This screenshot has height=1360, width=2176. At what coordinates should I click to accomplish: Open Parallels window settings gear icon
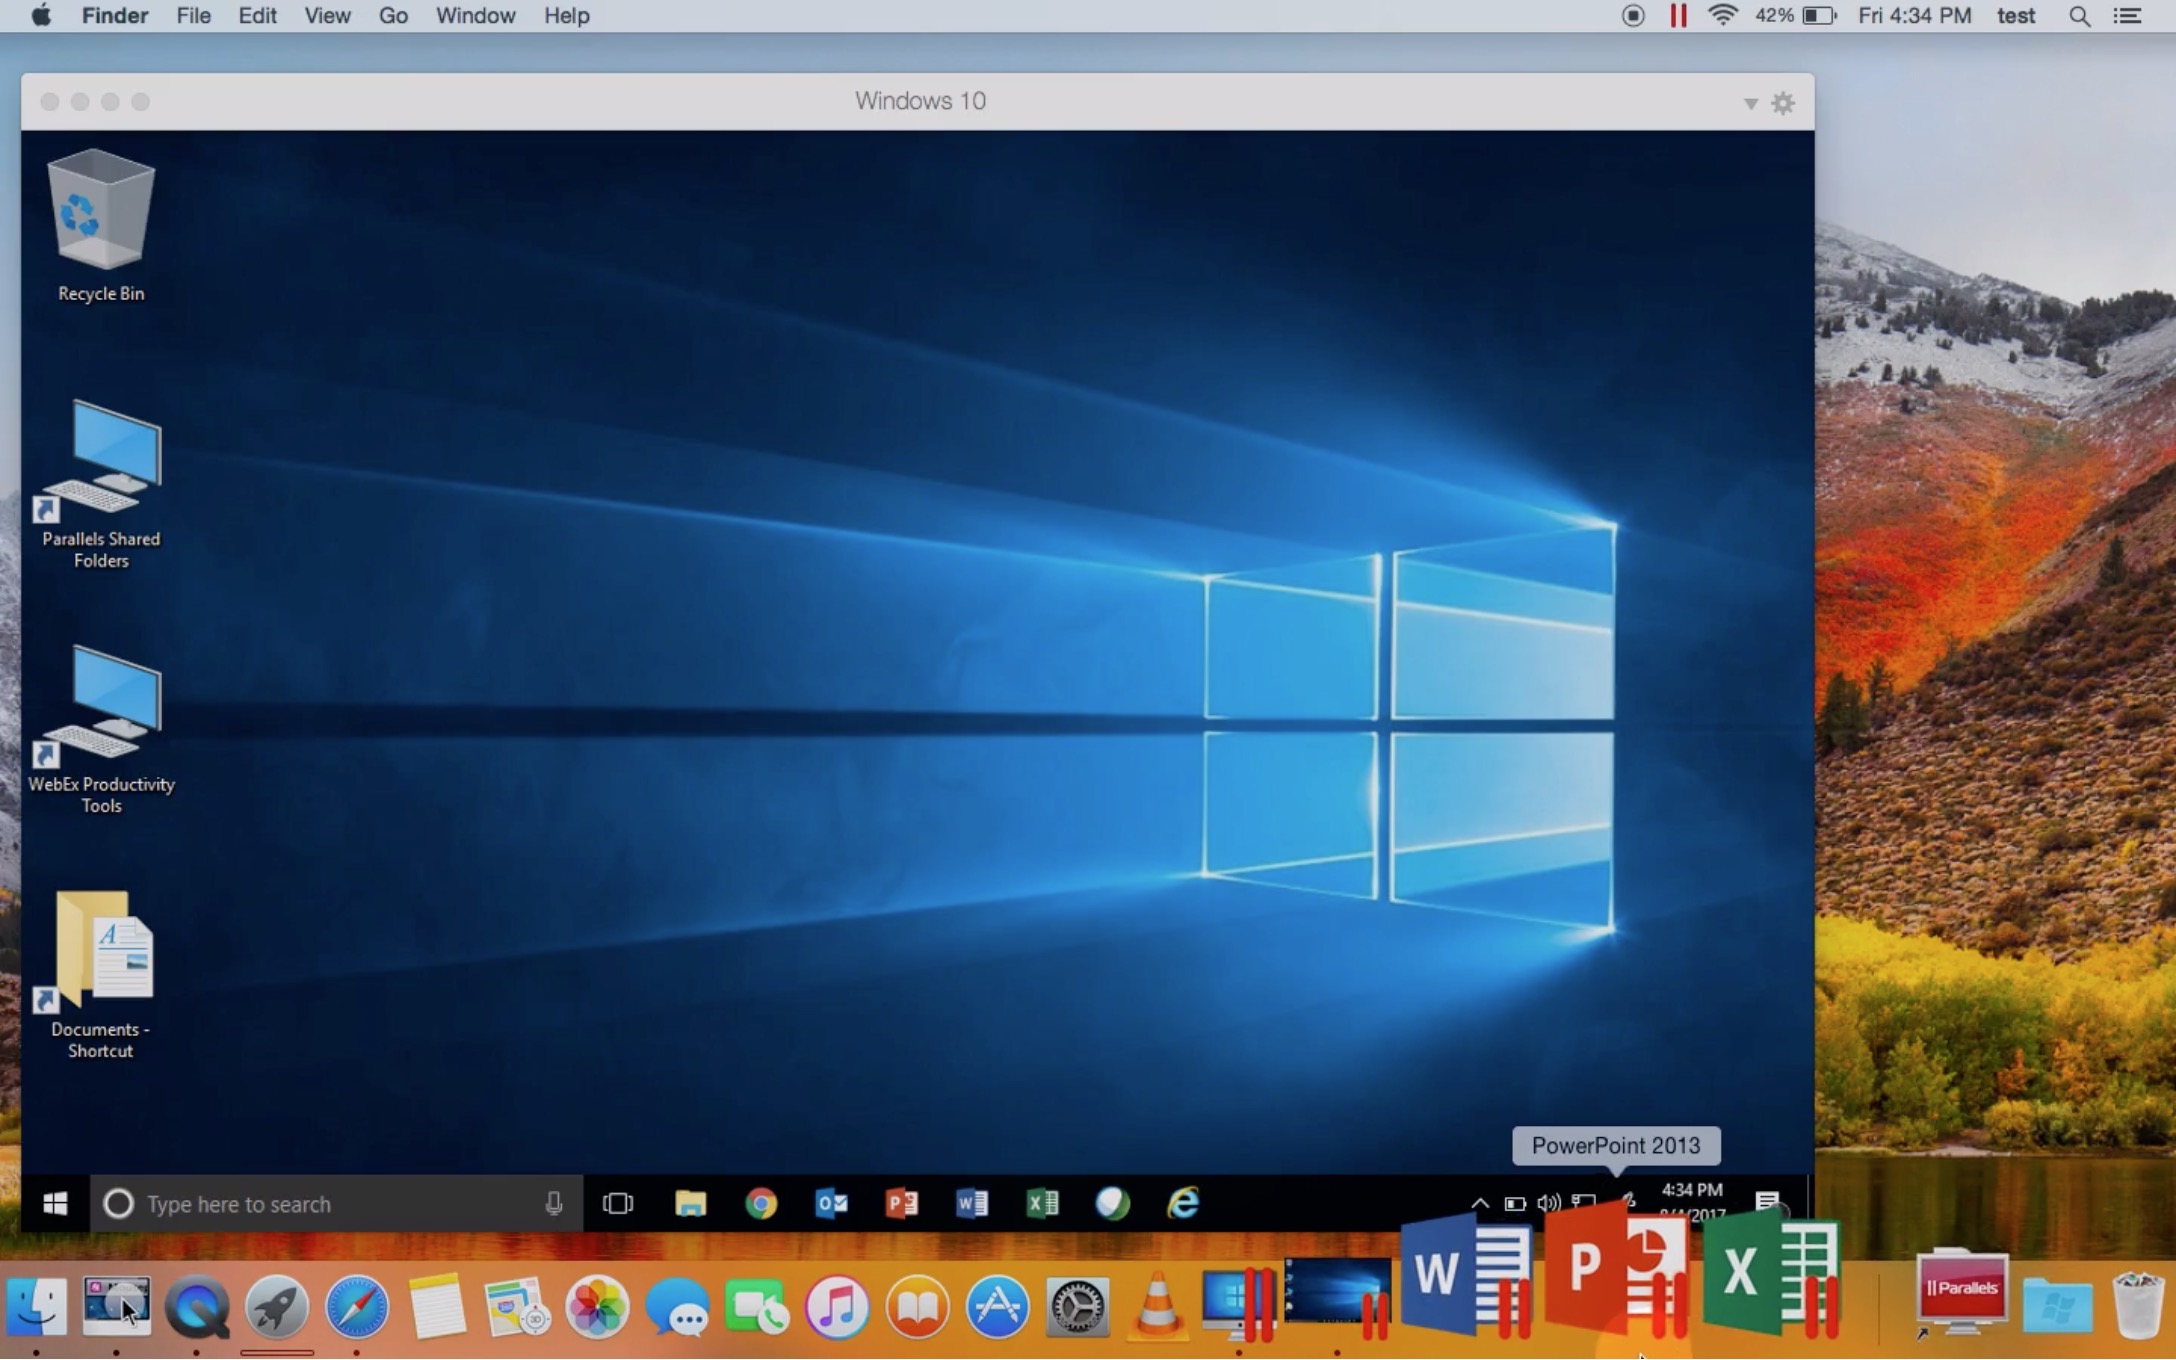[x=1783, y=103]
